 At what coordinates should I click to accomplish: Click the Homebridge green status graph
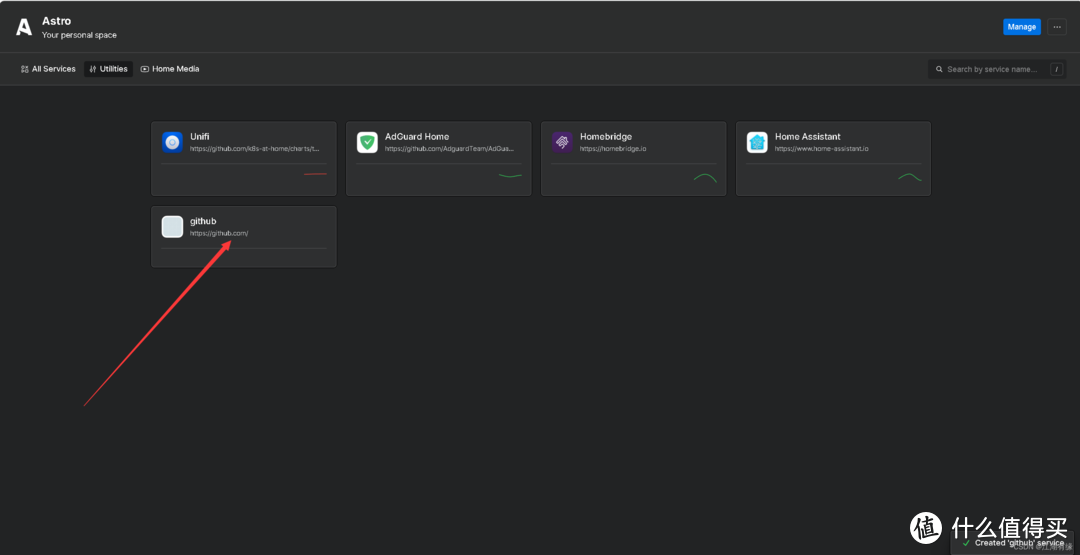point(705,177)
